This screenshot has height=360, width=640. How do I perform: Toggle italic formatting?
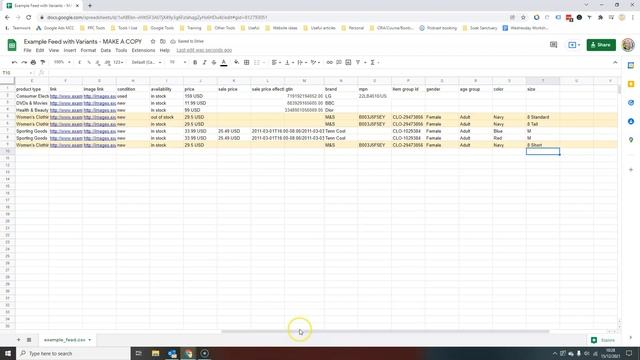(204, 62)
